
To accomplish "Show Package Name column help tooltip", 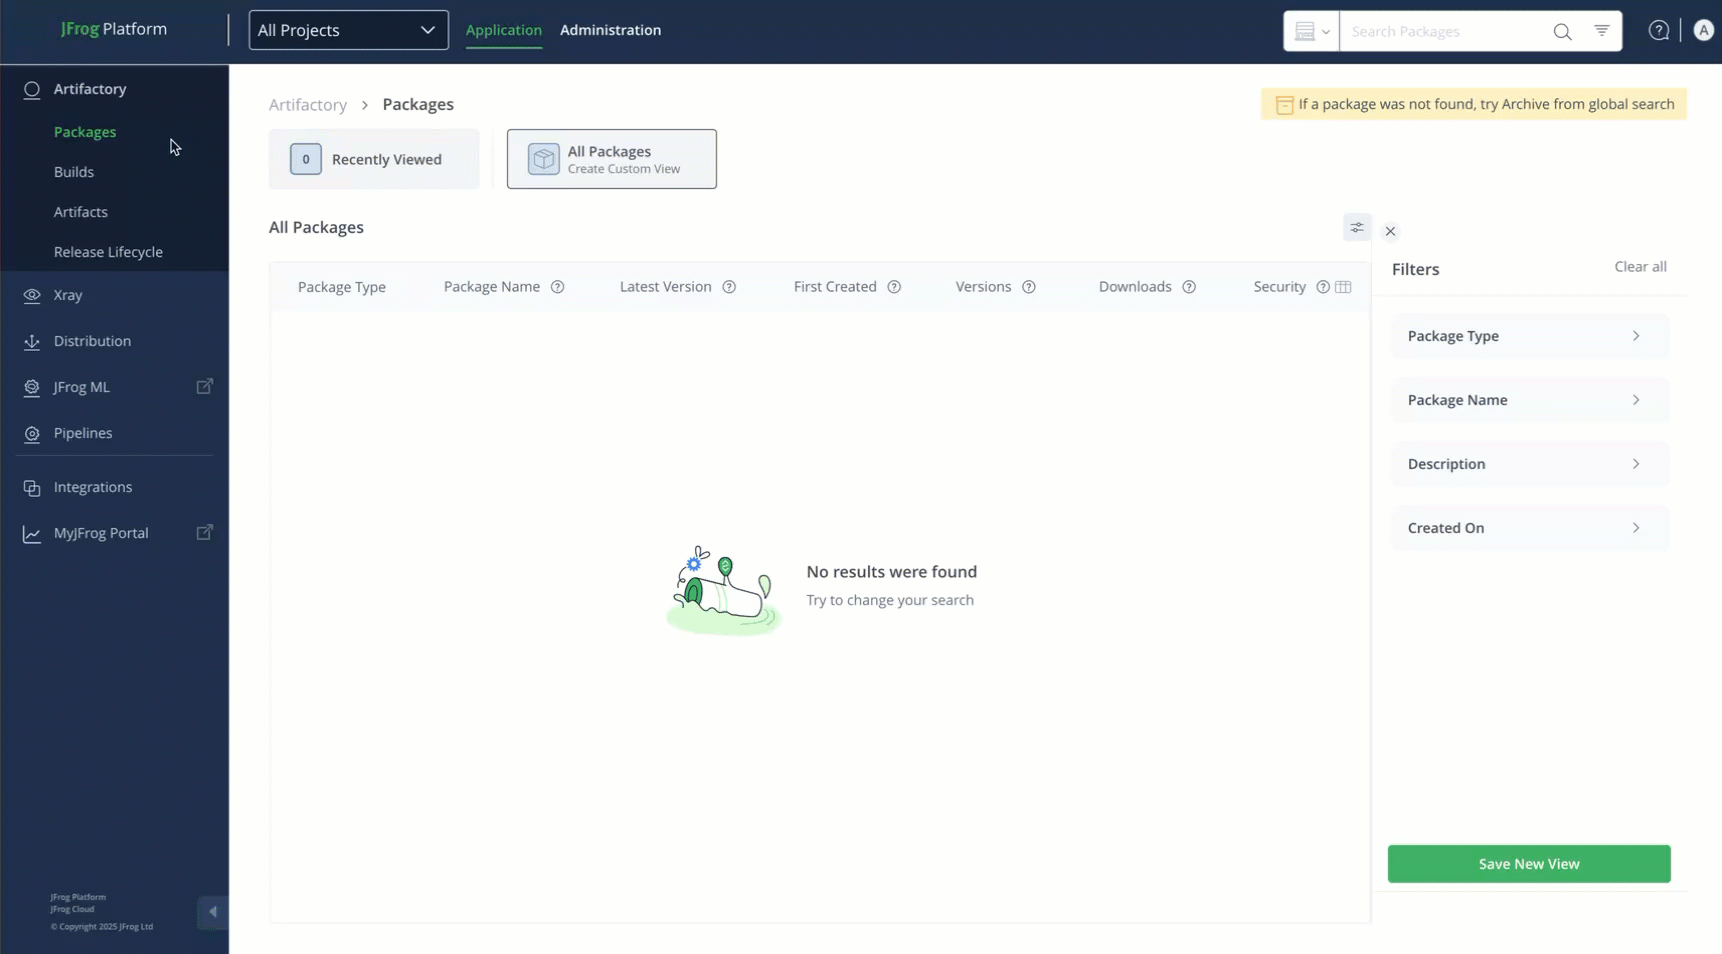I will (558, 287).
